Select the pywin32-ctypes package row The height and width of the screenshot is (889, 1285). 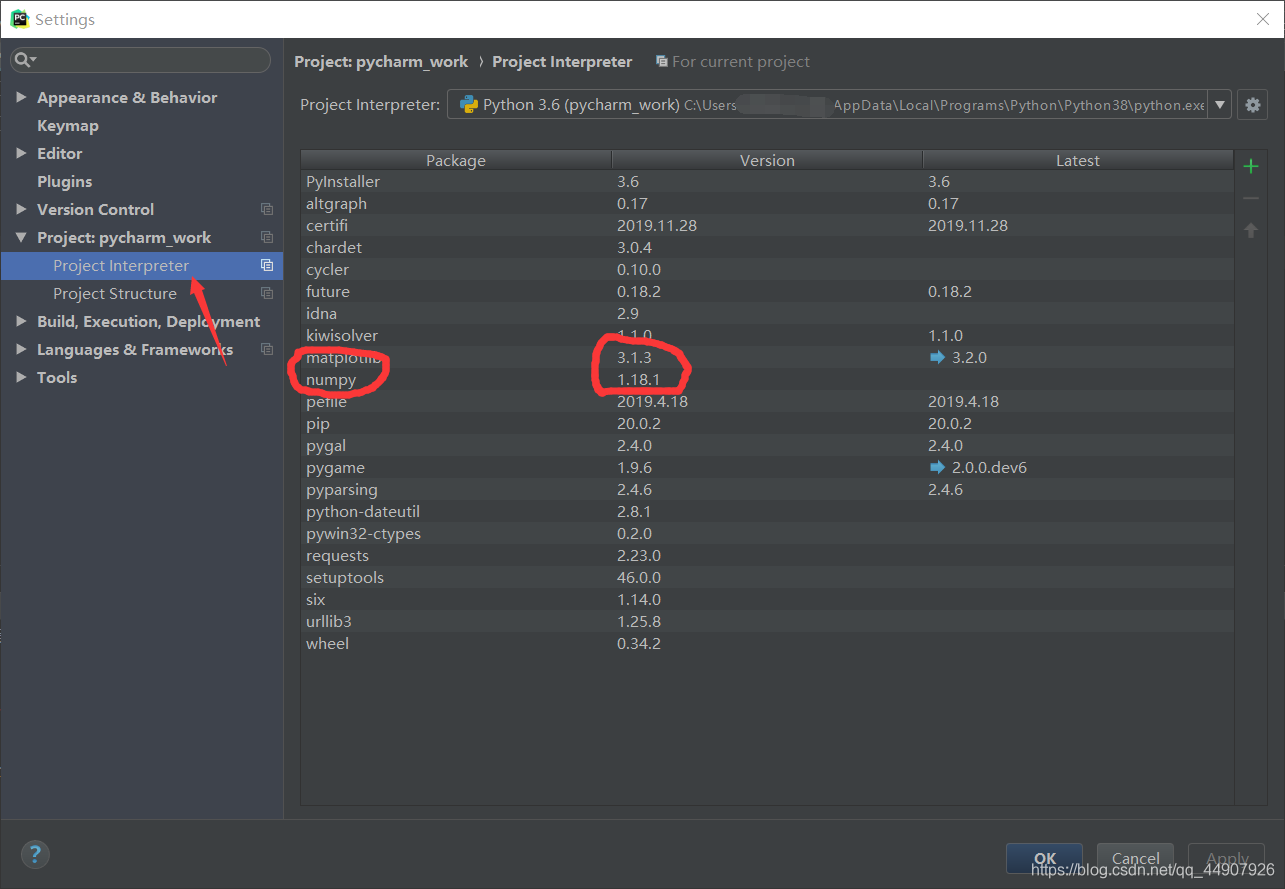pos(767,533)
